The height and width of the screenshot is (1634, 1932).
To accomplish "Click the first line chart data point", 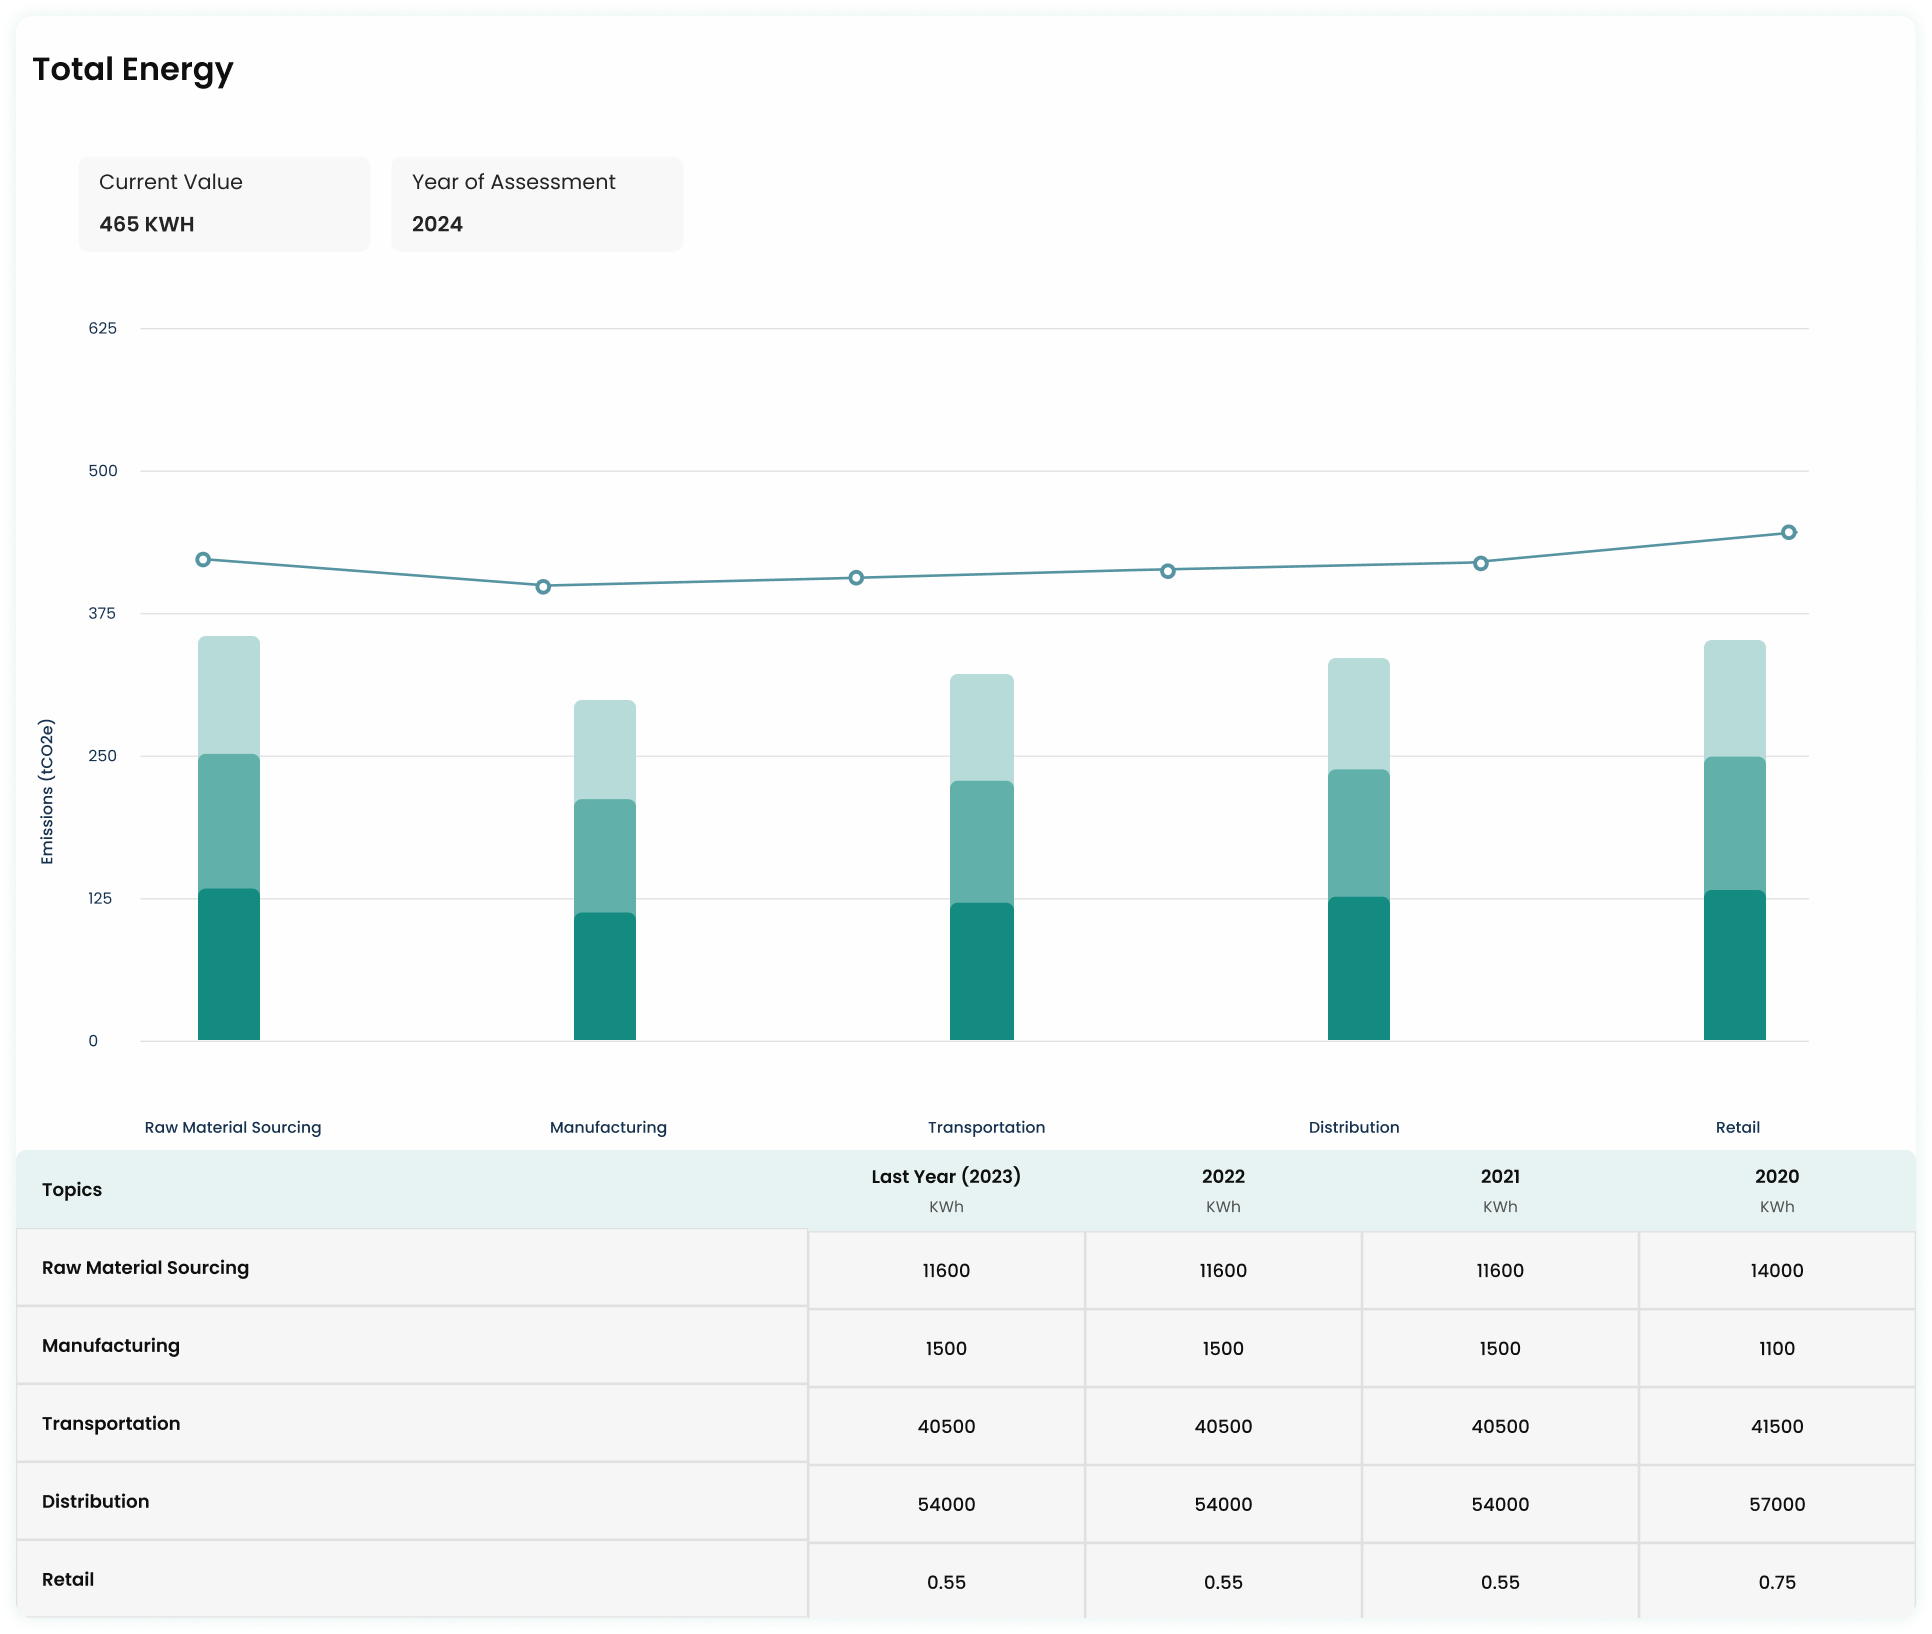I will 203,559.
